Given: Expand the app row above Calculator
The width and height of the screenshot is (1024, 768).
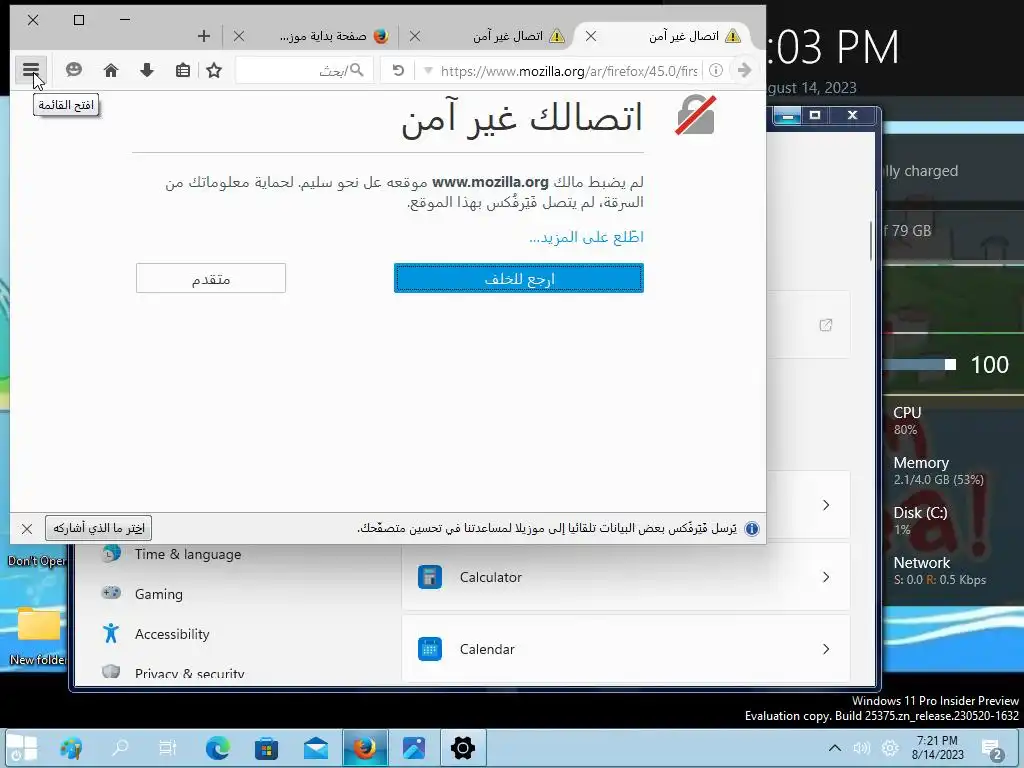Looking at the screenshot, I should pos(826,505).
